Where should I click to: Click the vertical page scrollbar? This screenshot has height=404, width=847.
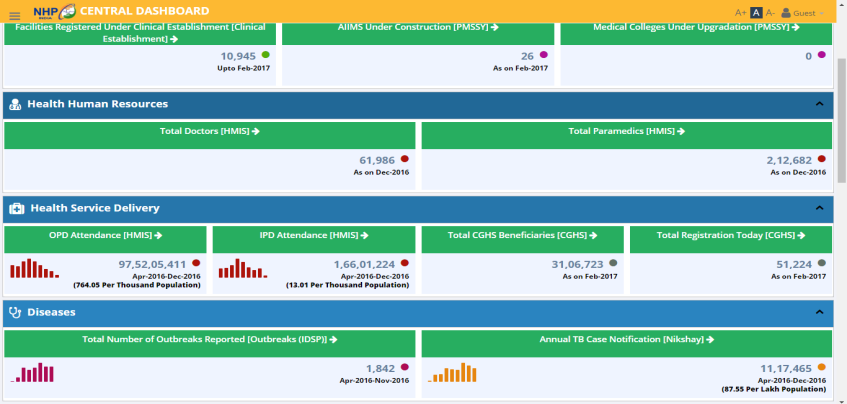click(x=841, y=200)
